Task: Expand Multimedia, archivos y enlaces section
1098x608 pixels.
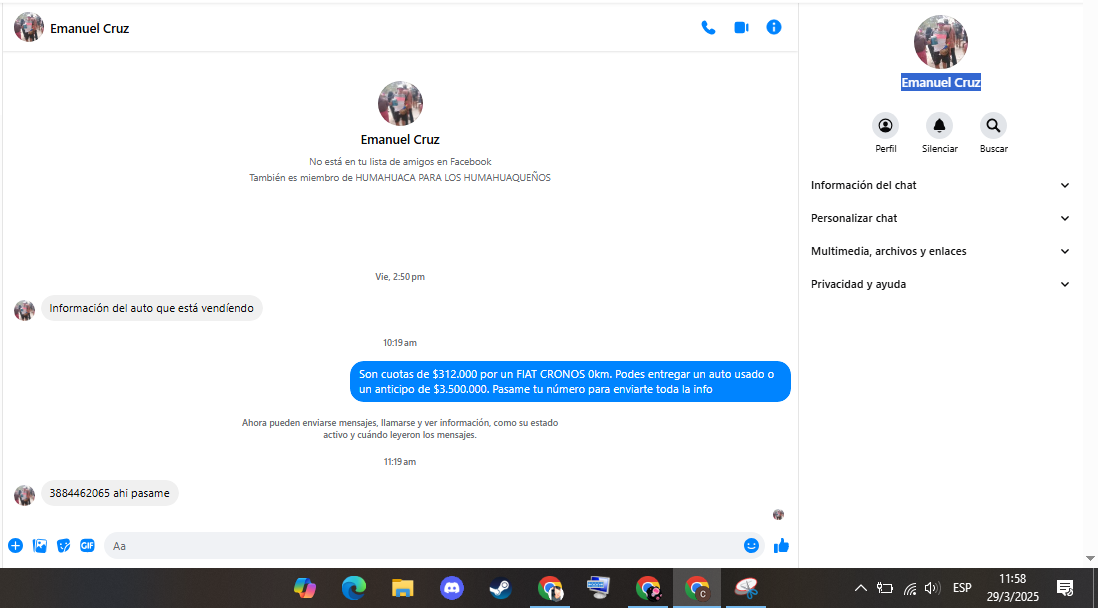Action: (x=939, y=251)
